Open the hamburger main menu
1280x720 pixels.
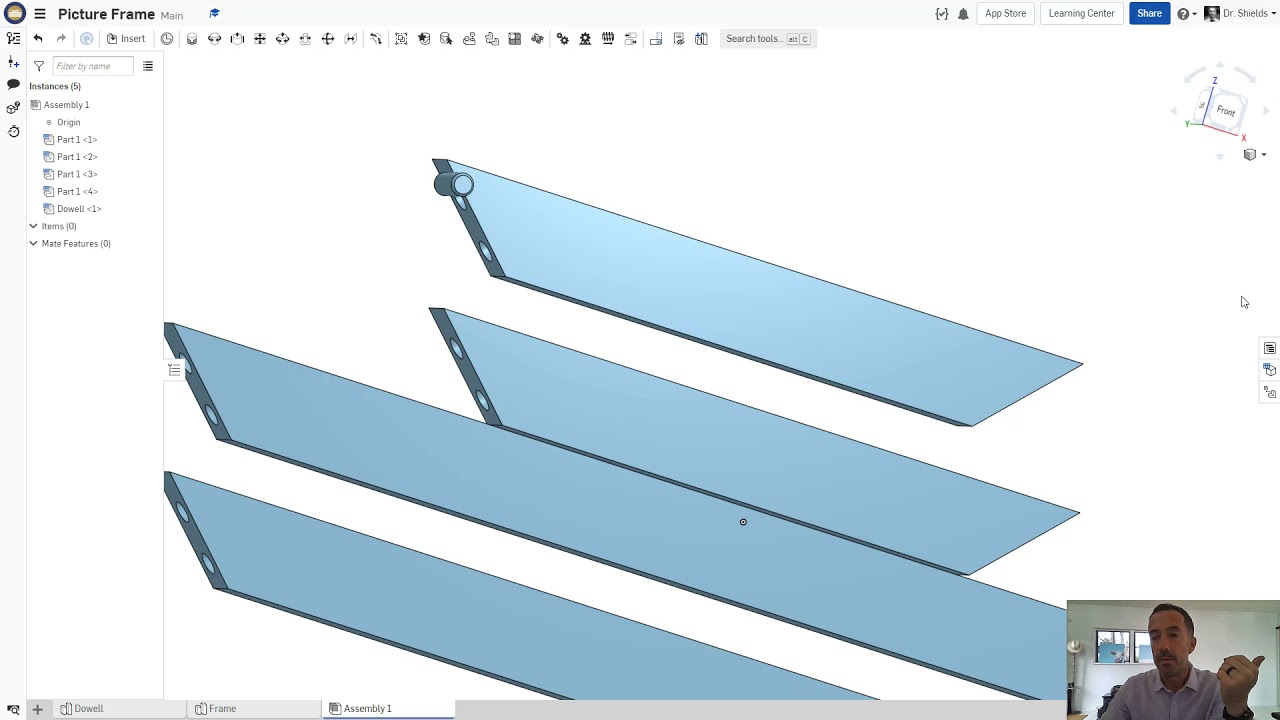click(x=40, y=14)
